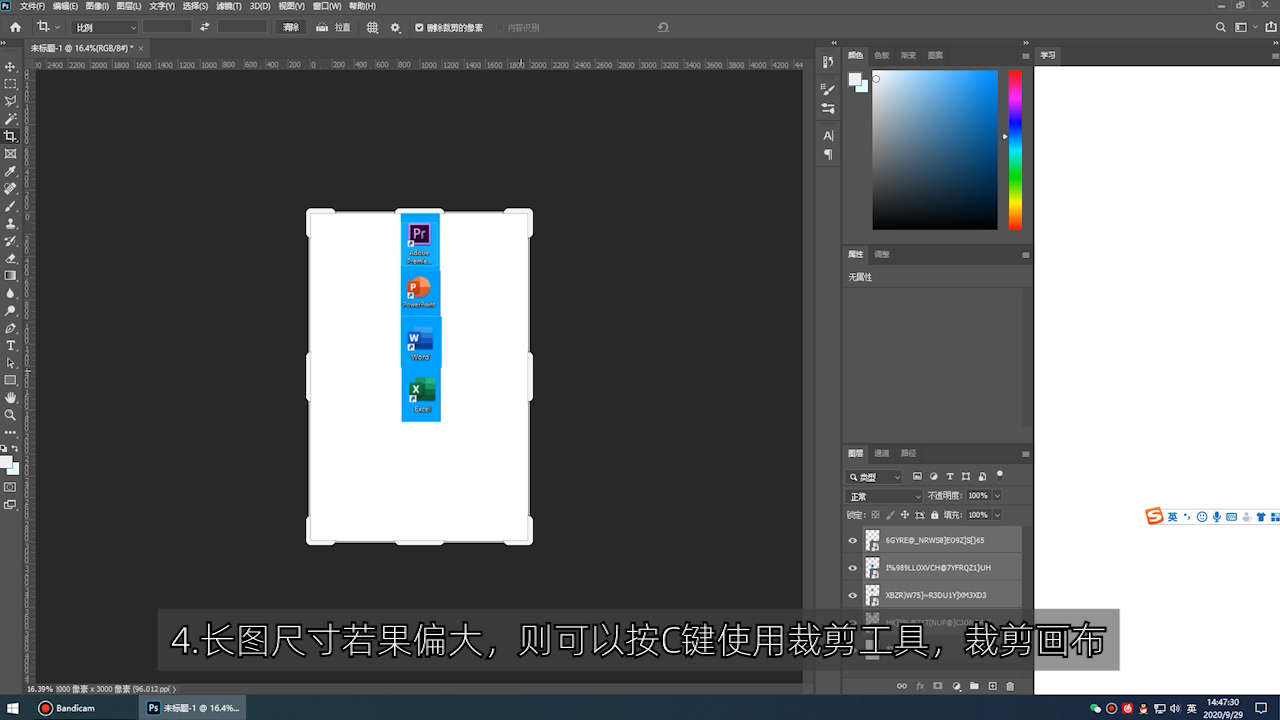Select the Move tool
This screenshot has width=1280, height=720.
pos(11,67)
